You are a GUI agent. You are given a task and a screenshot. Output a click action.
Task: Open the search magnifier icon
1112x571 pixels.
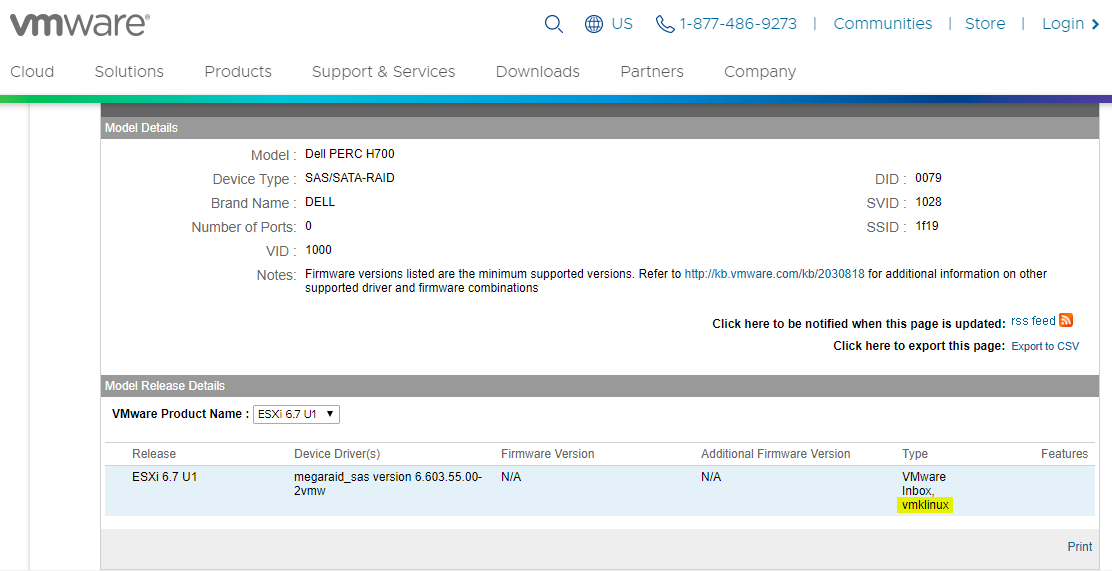click(553, 24)
